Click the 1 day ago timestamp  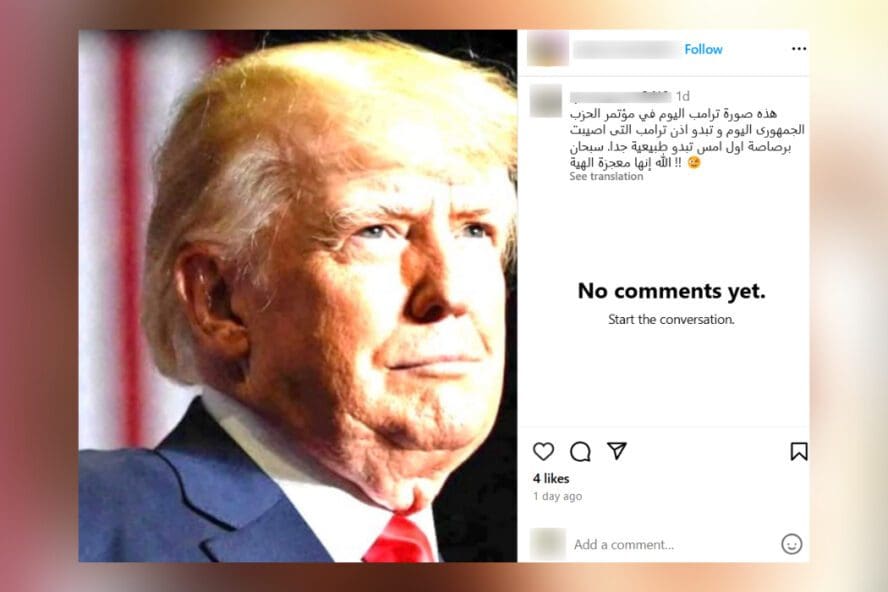[557, 496]
